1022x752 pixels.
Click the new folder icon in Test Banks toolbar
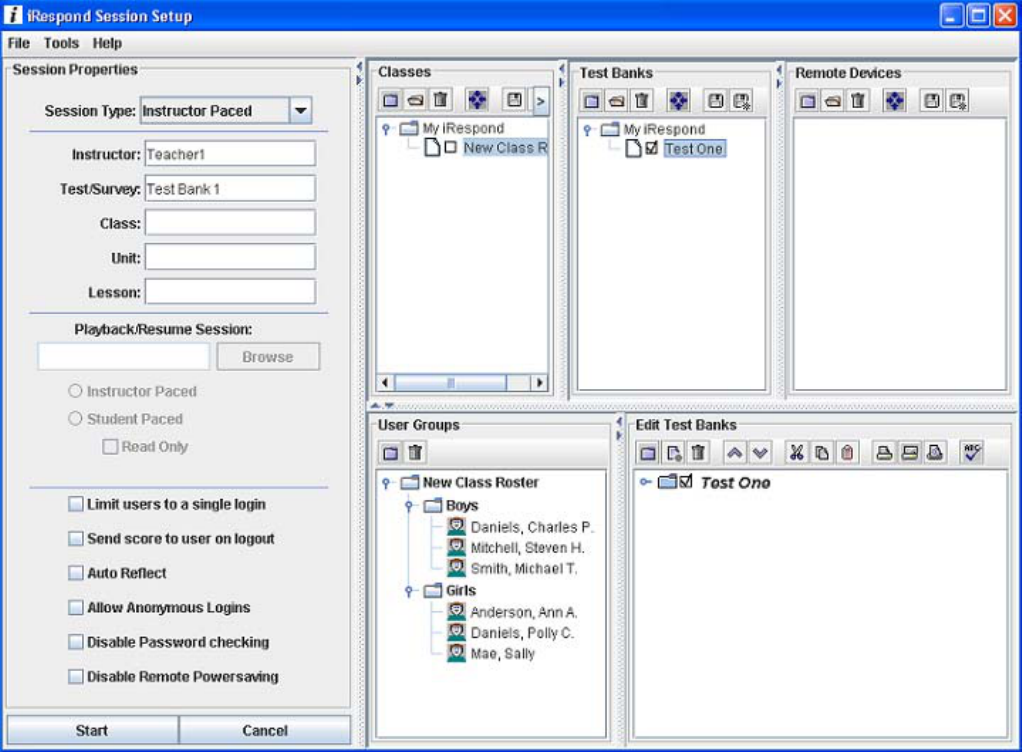pyautogui.click(x=592, y=101)
